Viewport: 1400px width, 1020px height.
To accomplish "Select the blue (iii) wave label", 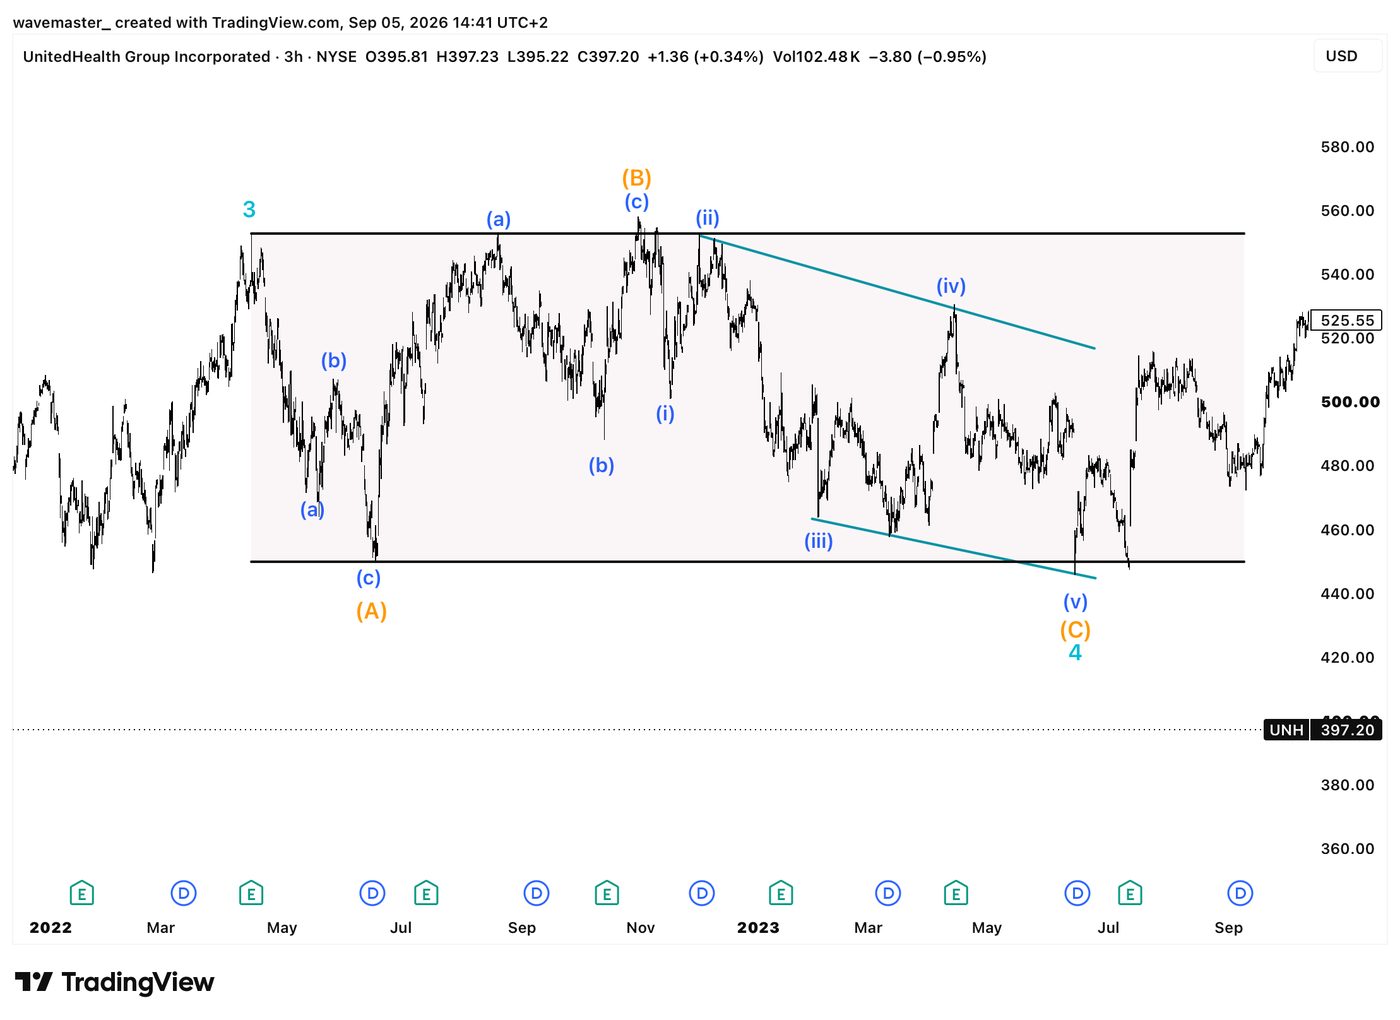I will pyautogui.click(x=819, y=541).
